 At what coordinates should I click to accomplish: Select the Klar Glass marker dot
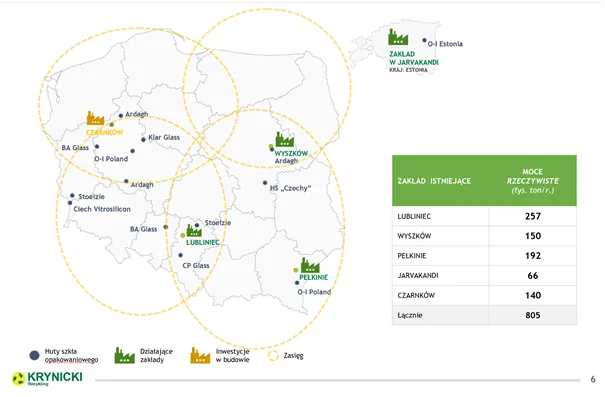pyautogui.click(x=144, y=140)
